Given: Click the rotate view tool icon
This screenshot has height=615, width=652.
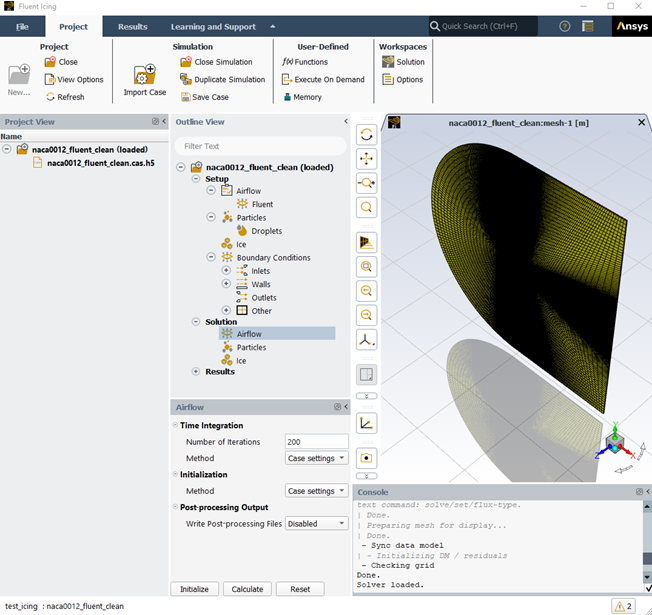Looking at the screenshot, I should [x=367, y=134].
